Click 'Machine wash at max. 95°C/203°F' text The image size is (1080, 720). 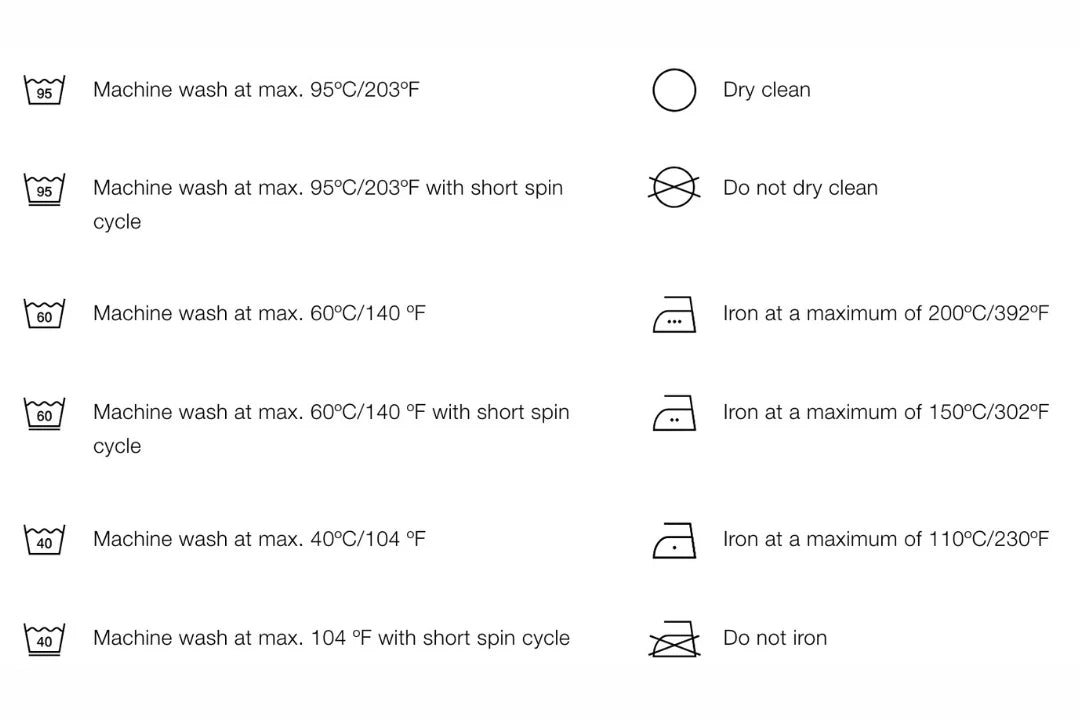256,90
